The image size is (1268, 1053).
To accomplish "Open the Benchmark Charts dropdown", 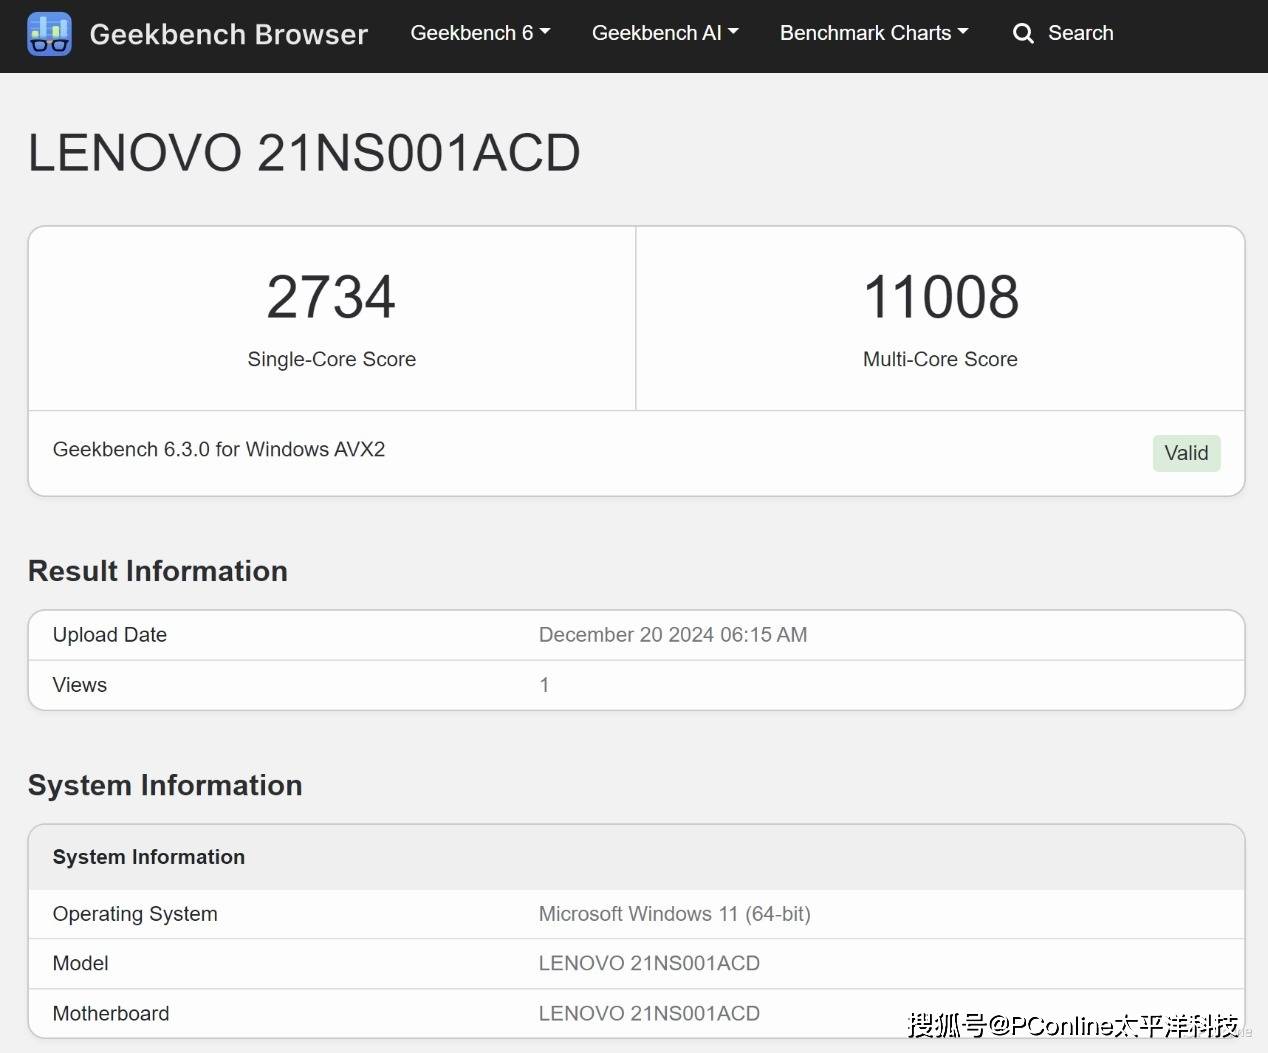I will pyautogui.click(x=874, y=33).
